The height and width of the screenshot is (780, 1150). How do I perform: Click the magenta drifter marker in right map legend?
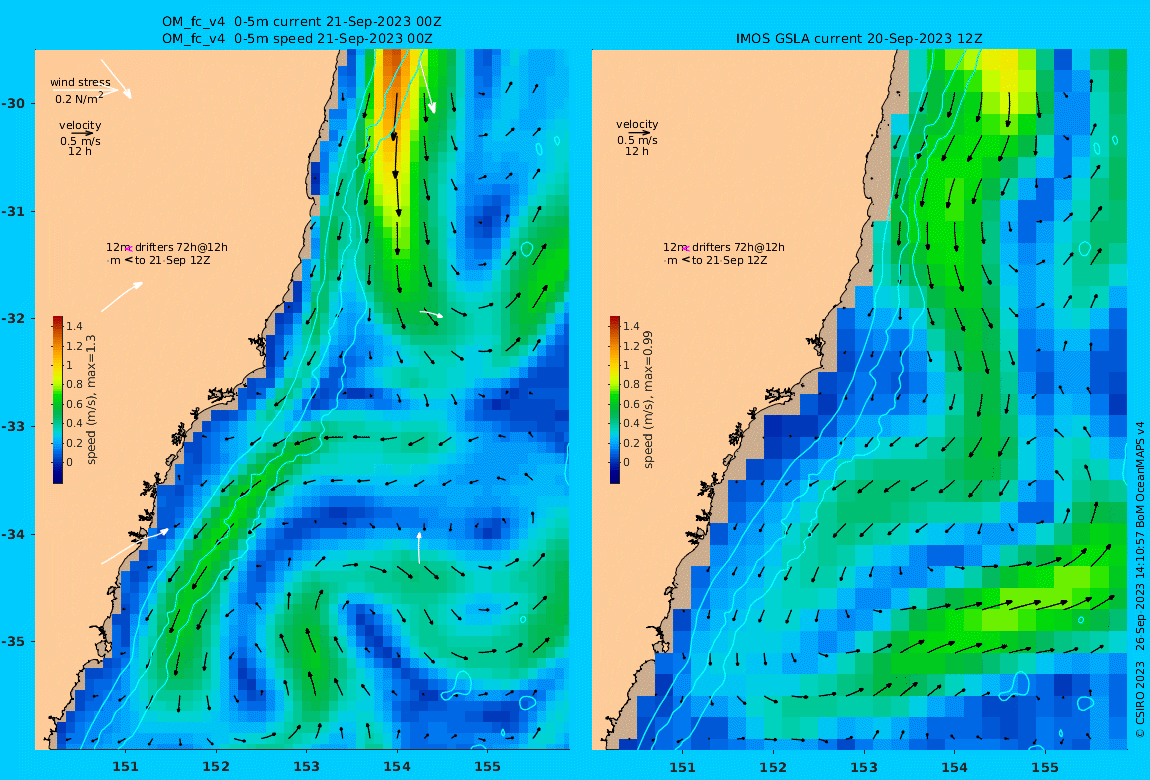686,249
